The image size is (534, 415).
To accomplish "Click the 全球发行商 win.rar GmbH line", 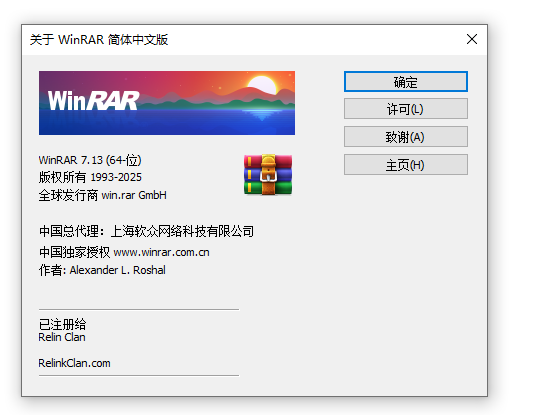I will 103,195.
